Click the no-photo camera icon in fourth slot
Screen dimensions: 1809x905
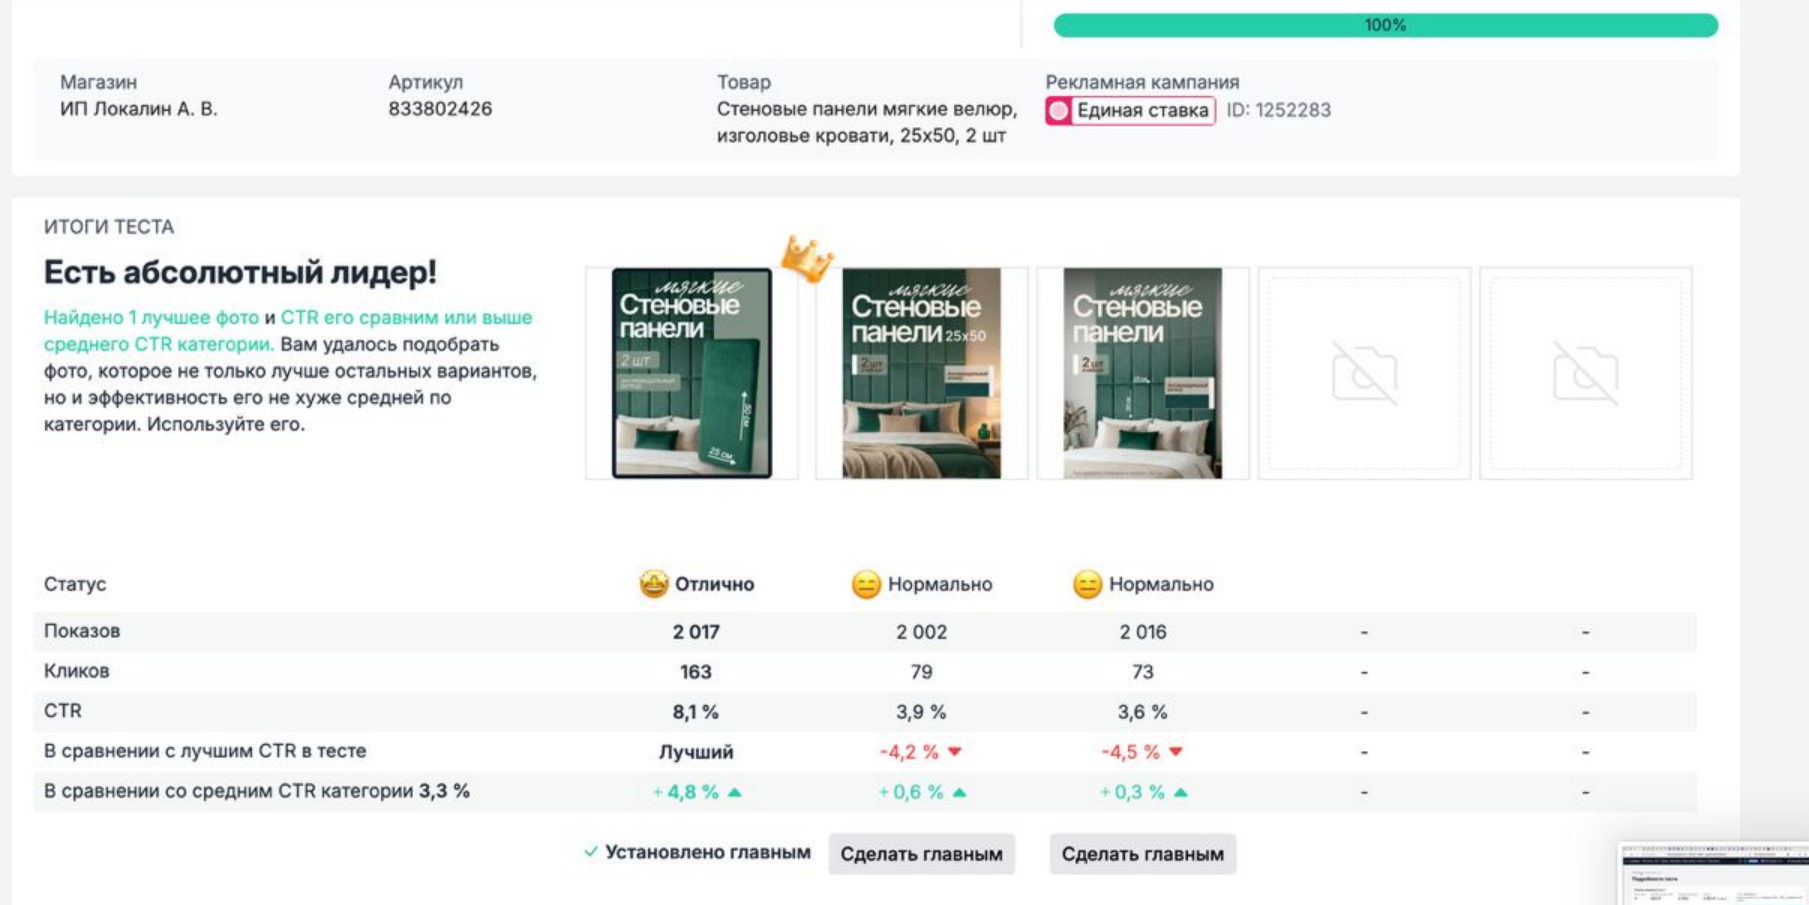coord(1364,374)
